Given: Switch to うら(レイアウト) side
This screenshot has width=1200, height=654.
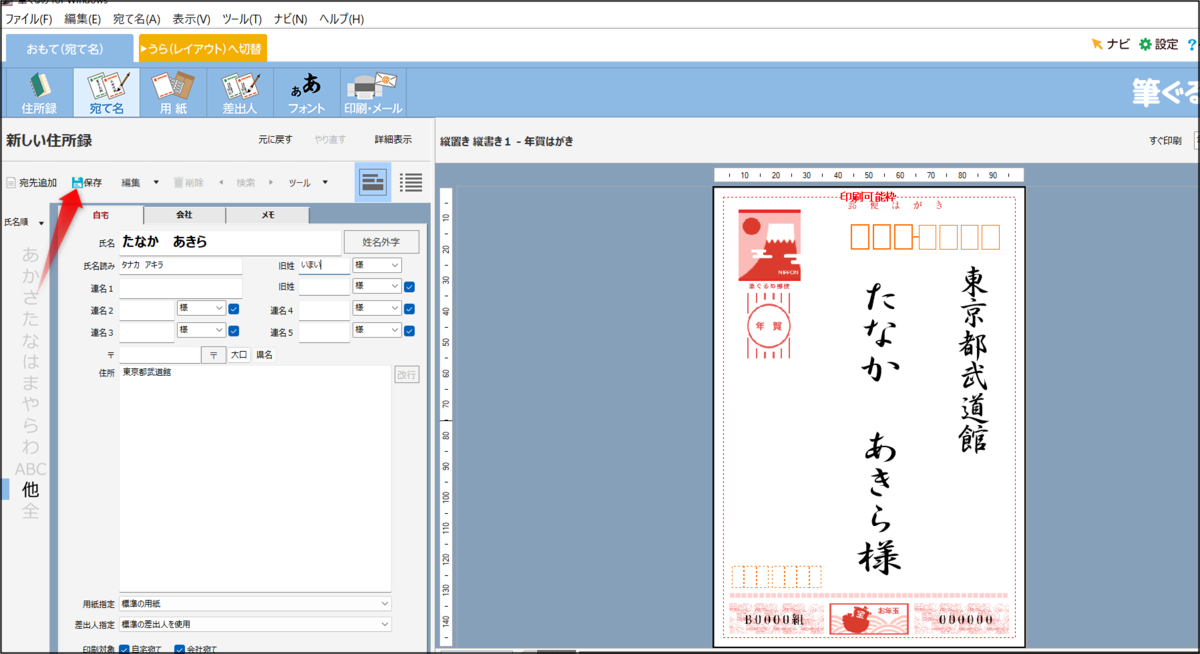Looking at the screenshot, I should pyautogui.click(x=202, y=48).
